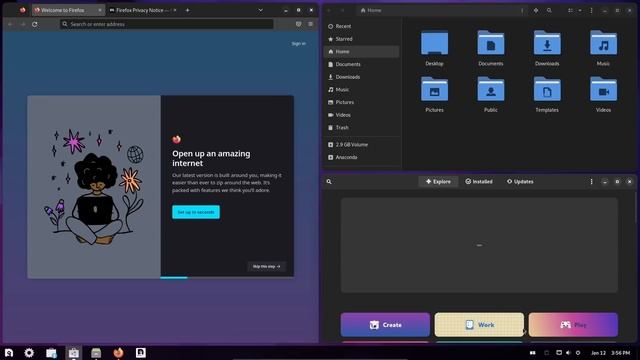Open the Work category in Software
640x360 pixels.
pyautogui.click(x=479, y=325)
